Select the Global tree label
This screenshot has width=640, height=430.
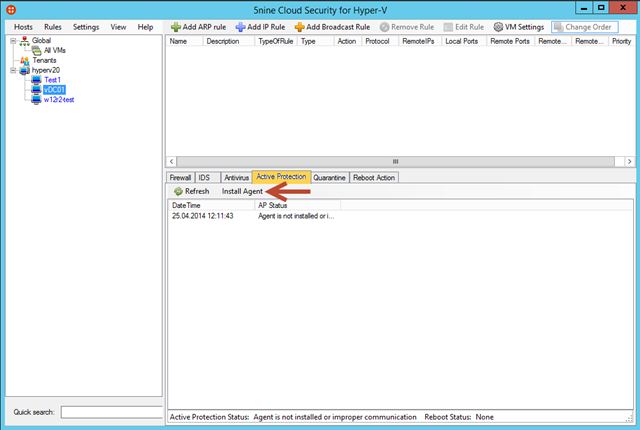[x=42, y=41]
